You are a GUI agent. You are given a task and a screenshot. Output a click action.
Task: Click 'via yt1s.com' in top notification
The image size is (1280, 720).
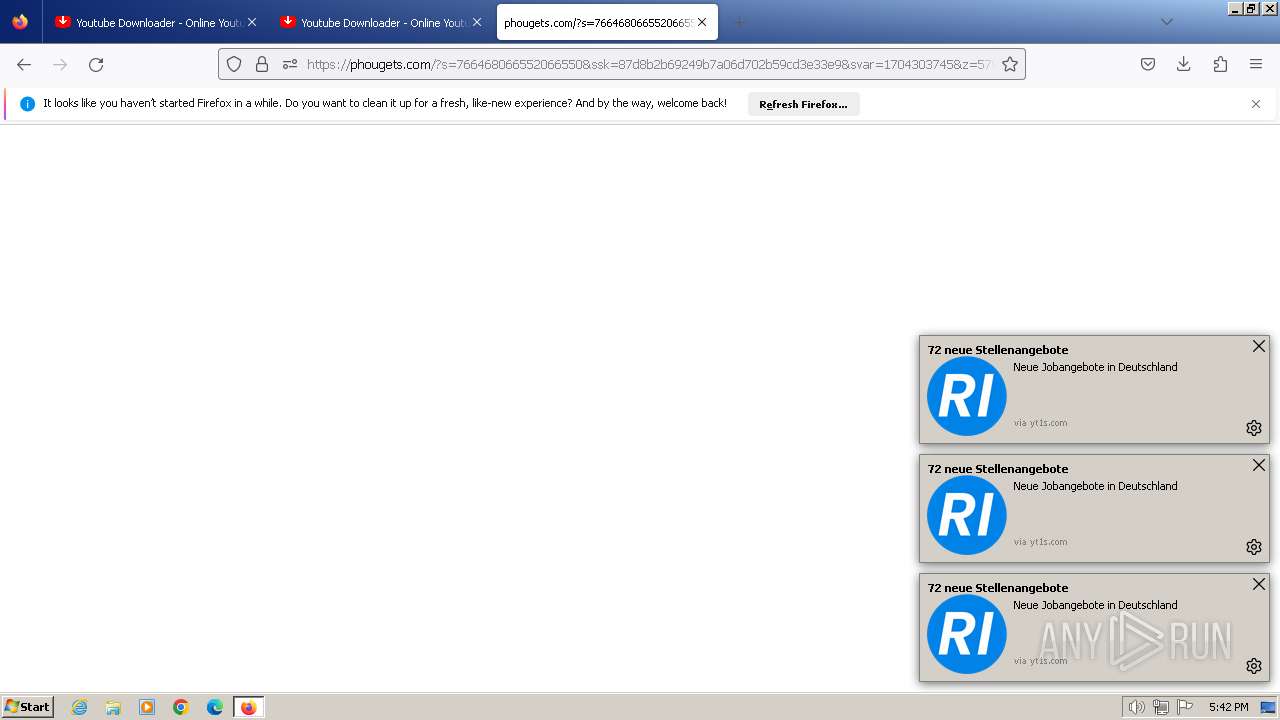pos(1040,423)
